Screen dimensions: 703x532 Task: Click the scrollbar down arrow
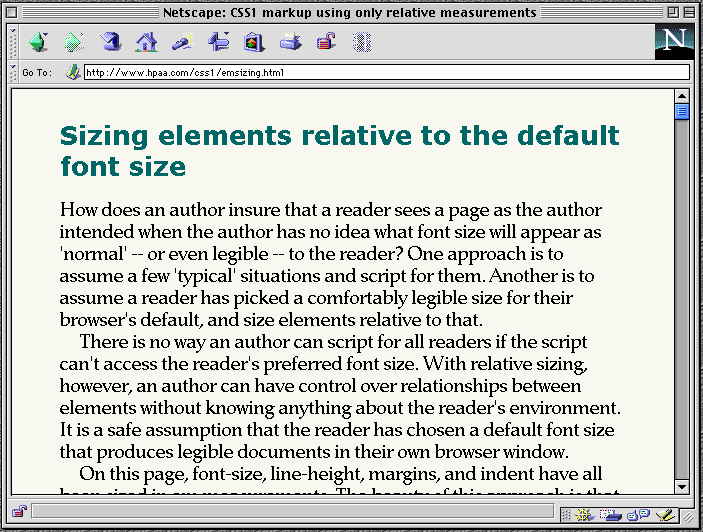[x=682, y=487]
